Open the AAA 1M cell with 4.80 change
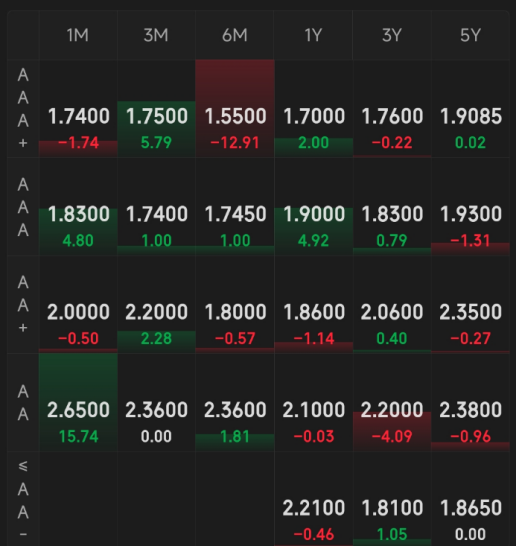 point(78,207)
